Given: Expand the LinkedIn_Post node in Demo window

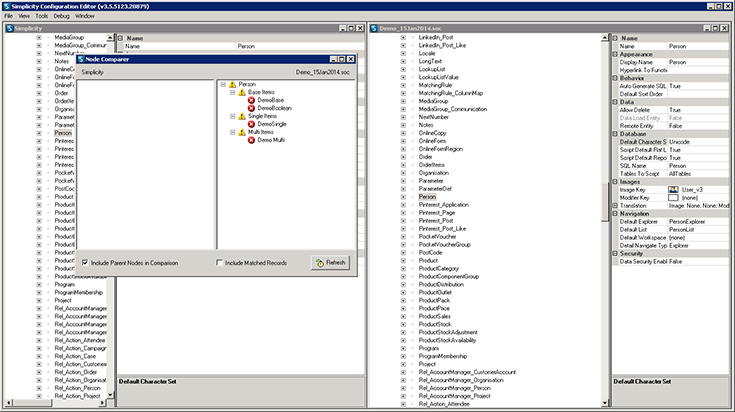Looking at the screenshot, I should (x=403, y=37).
